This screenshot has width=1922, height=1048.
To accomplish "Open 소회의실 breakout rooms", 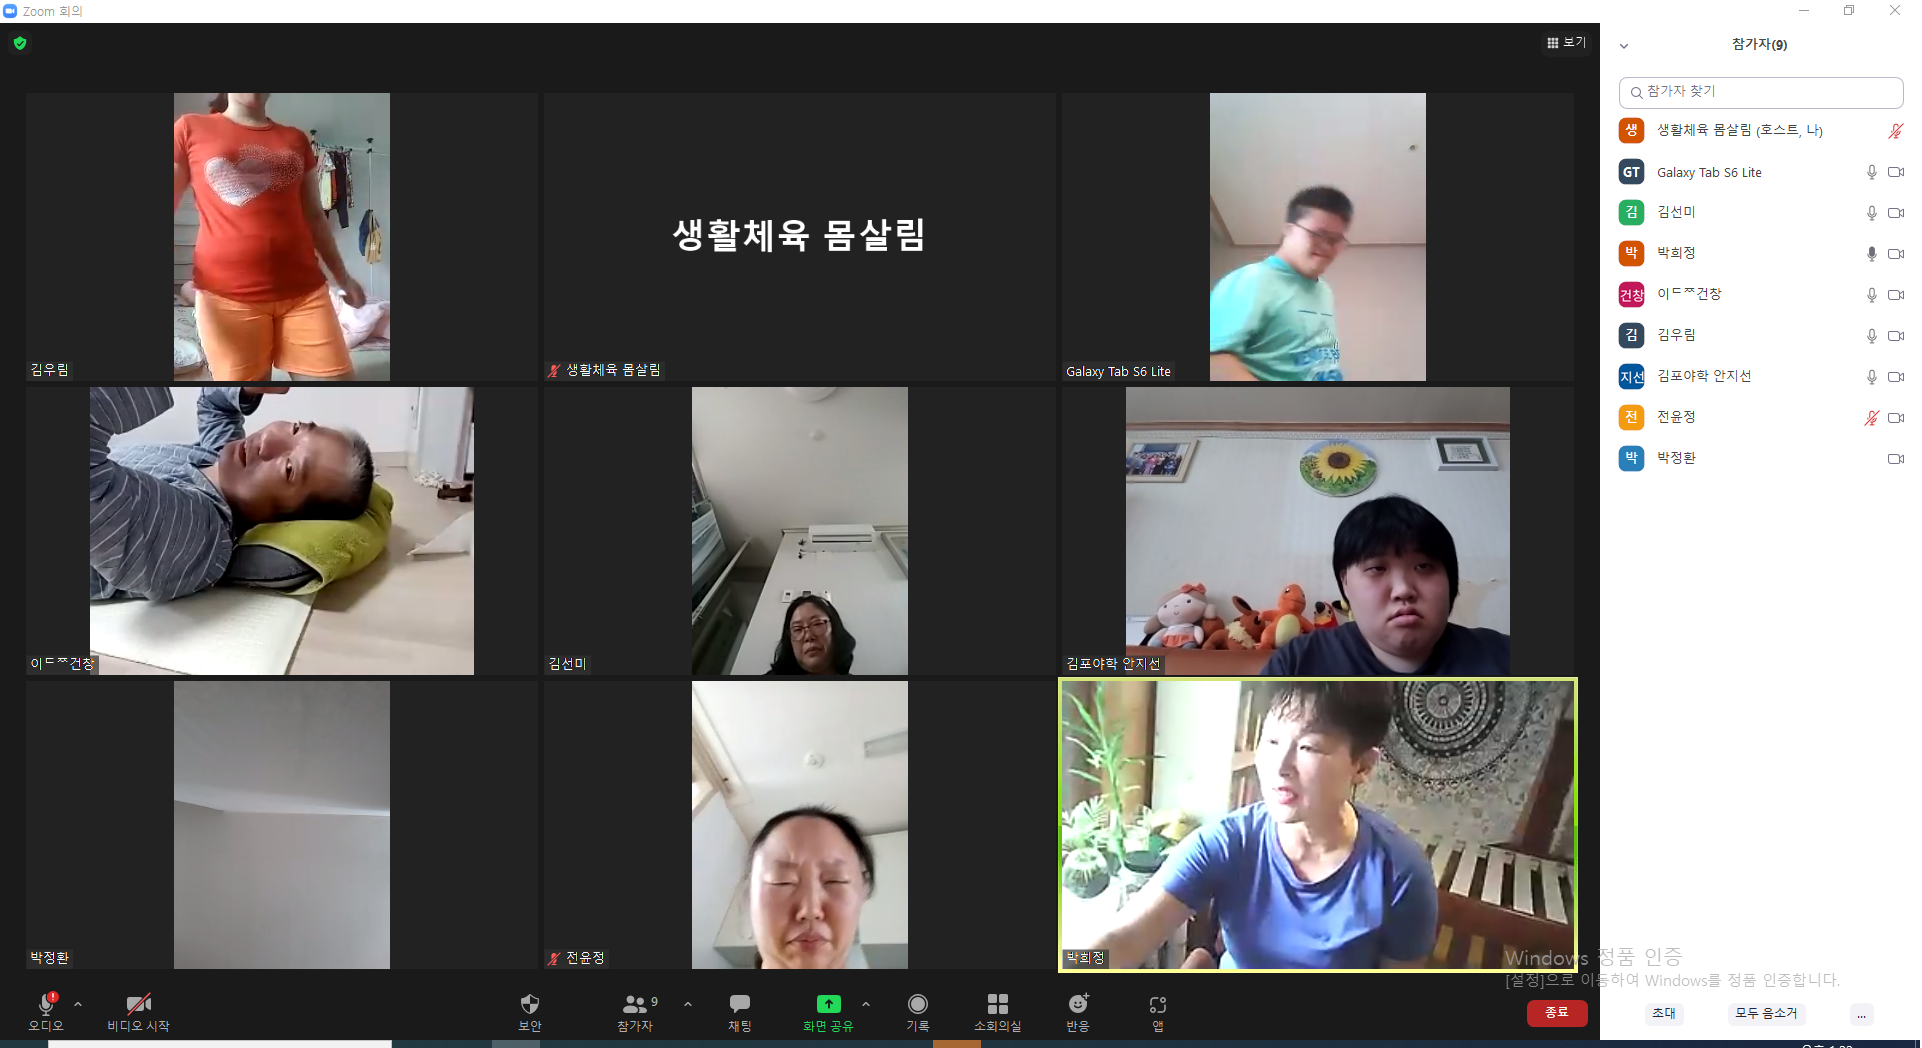I will (997, 1004).
